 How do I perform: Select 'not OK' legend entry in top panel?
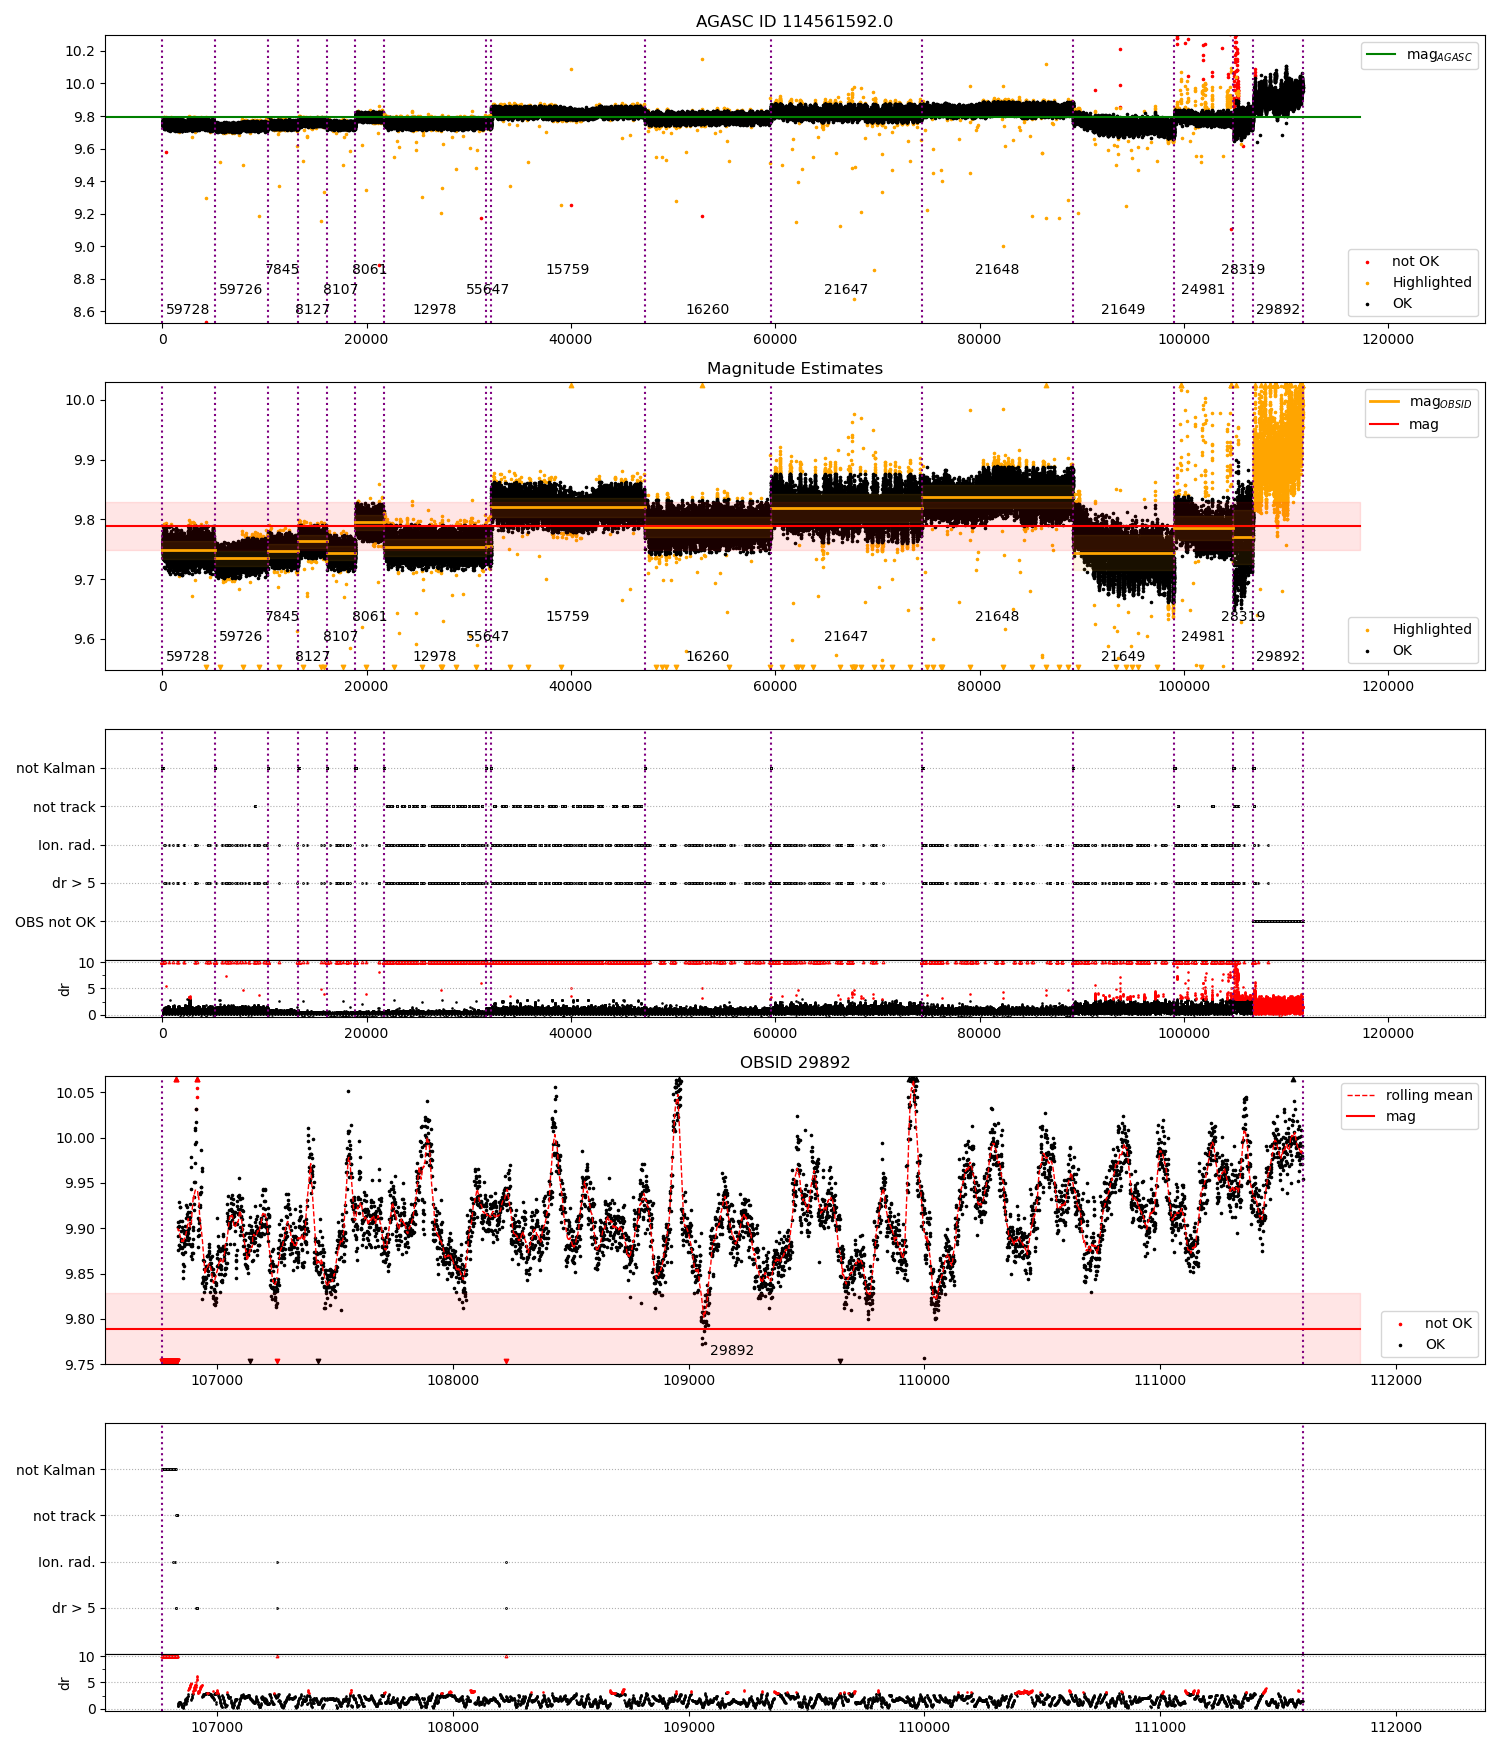[1415, 262]
